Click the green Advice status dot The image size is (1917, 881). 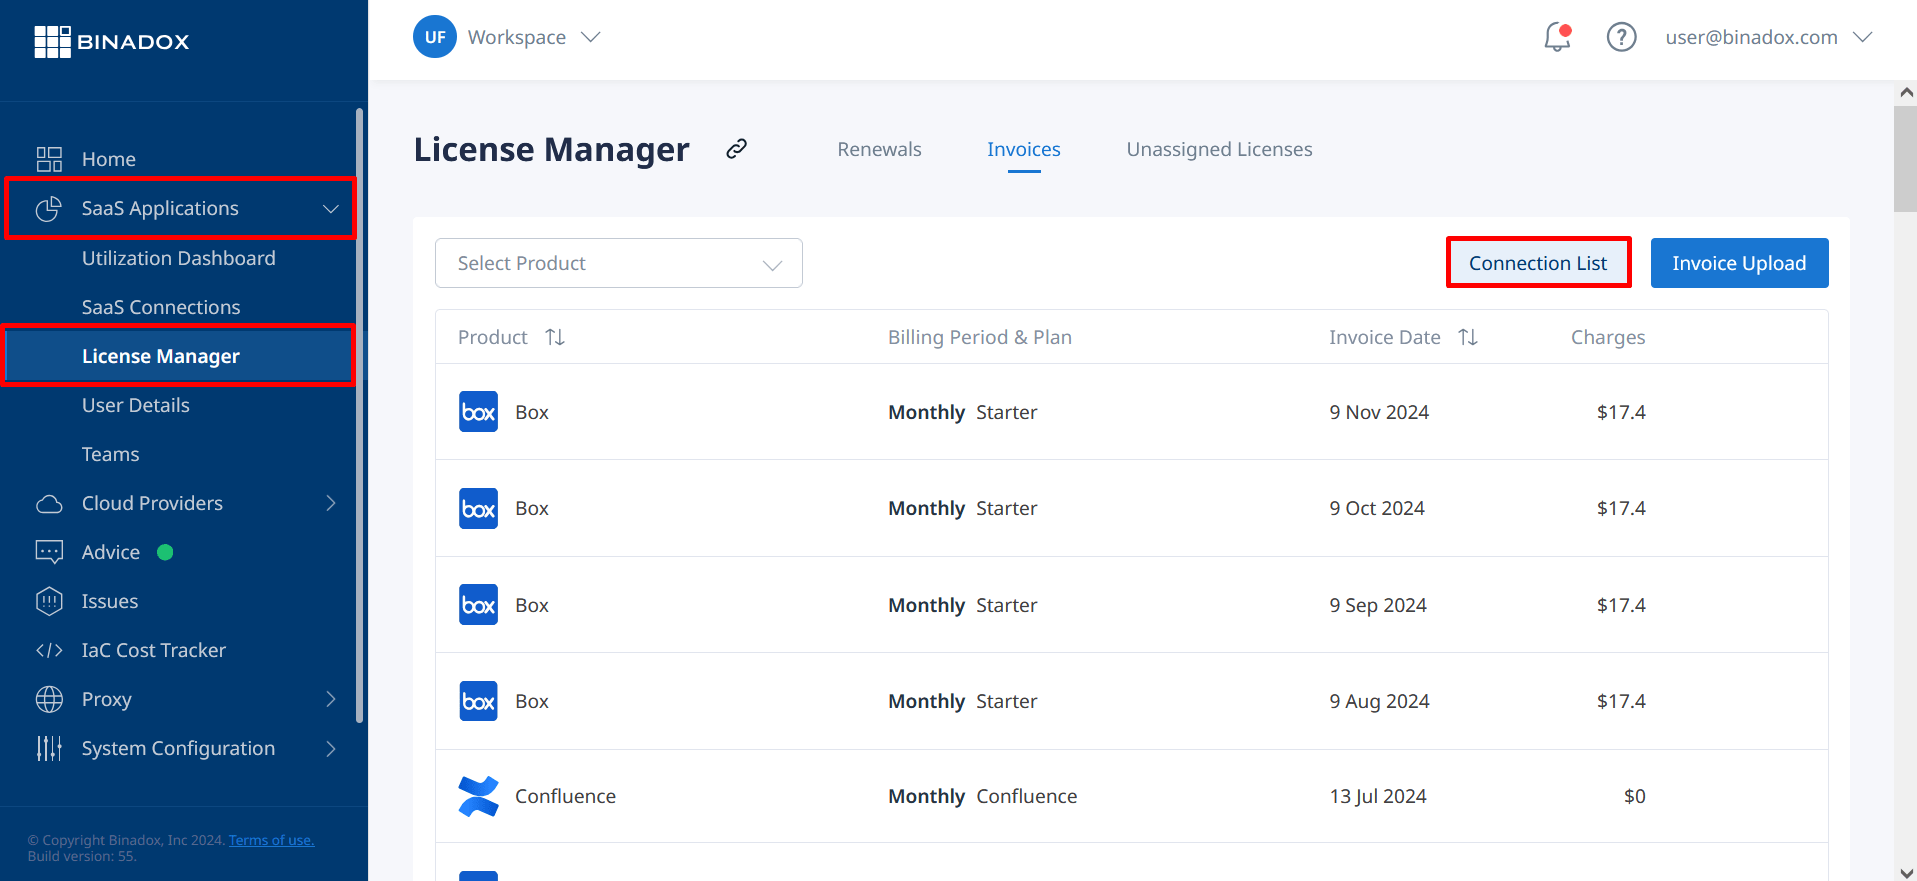165,552
